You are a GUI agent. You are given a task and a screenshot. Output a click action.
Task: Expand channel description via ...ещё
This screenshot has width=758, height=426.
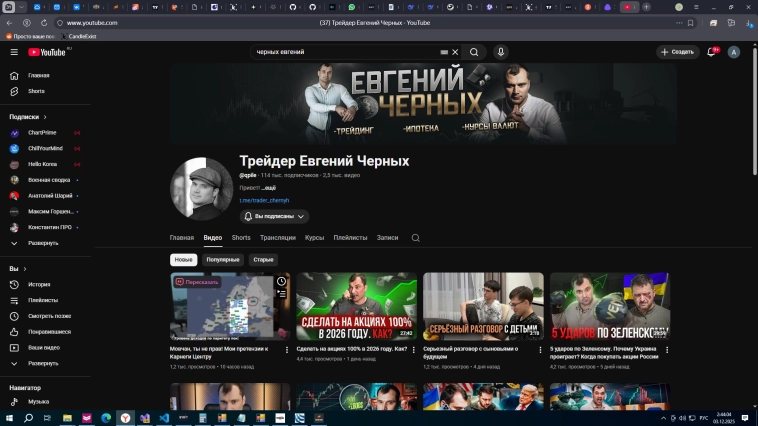[269, 188]
